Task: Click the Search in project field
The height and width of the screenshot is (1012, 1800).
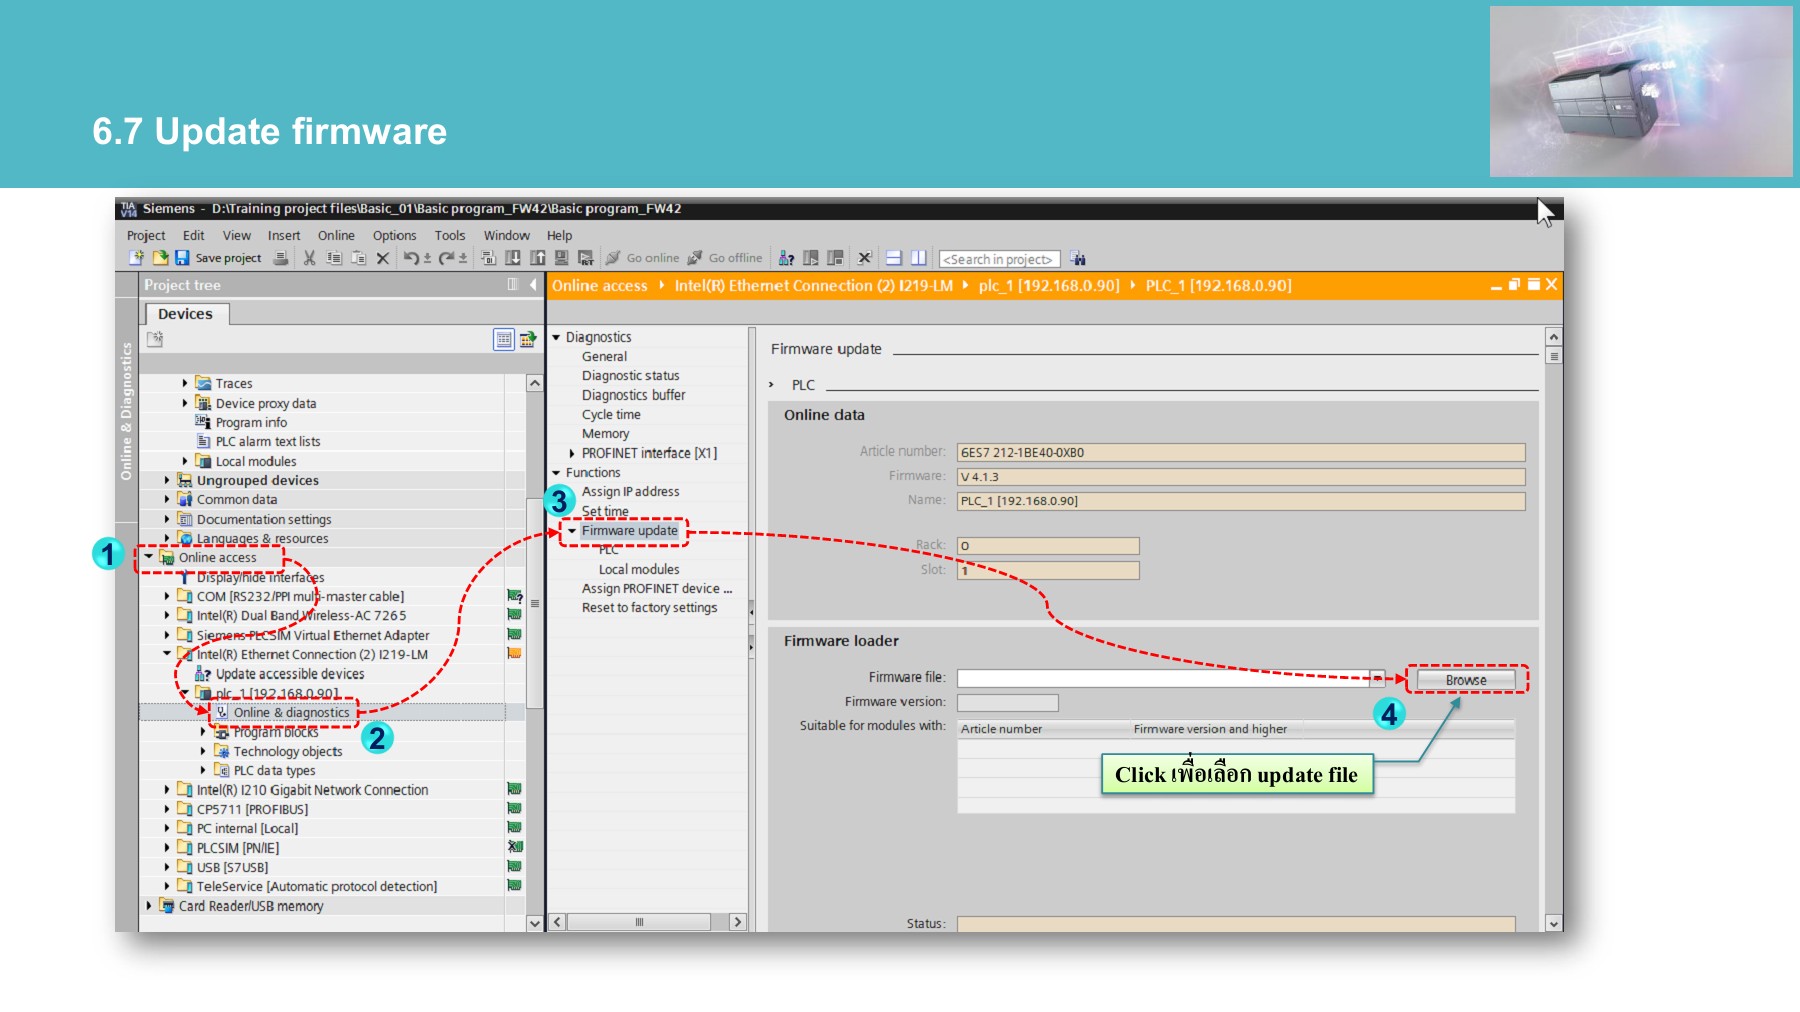Action: tap(998, 259)
